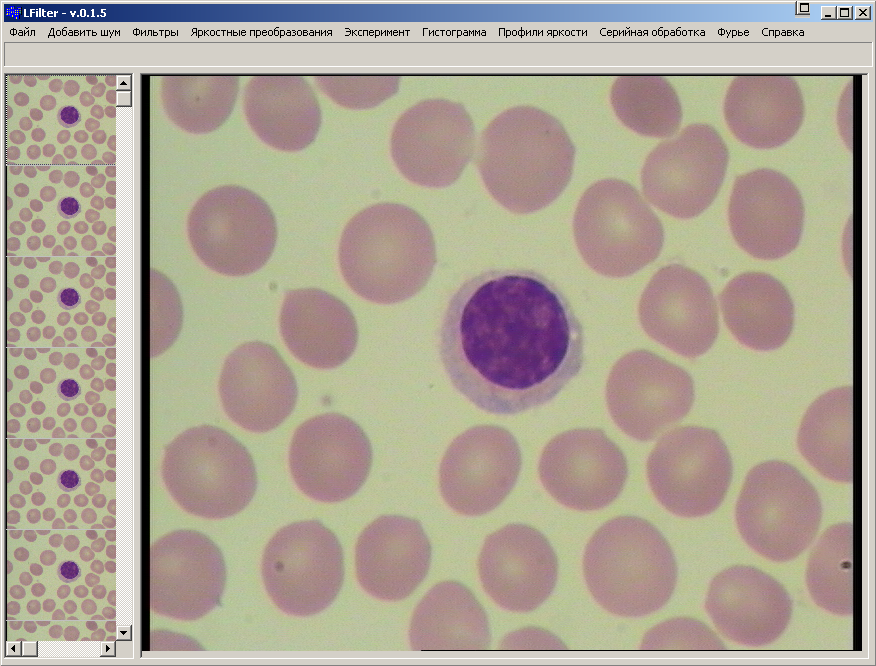Select the first thumbnail in the list
Image resolution: width=876 pixels, height=666 pixels.
61,120
